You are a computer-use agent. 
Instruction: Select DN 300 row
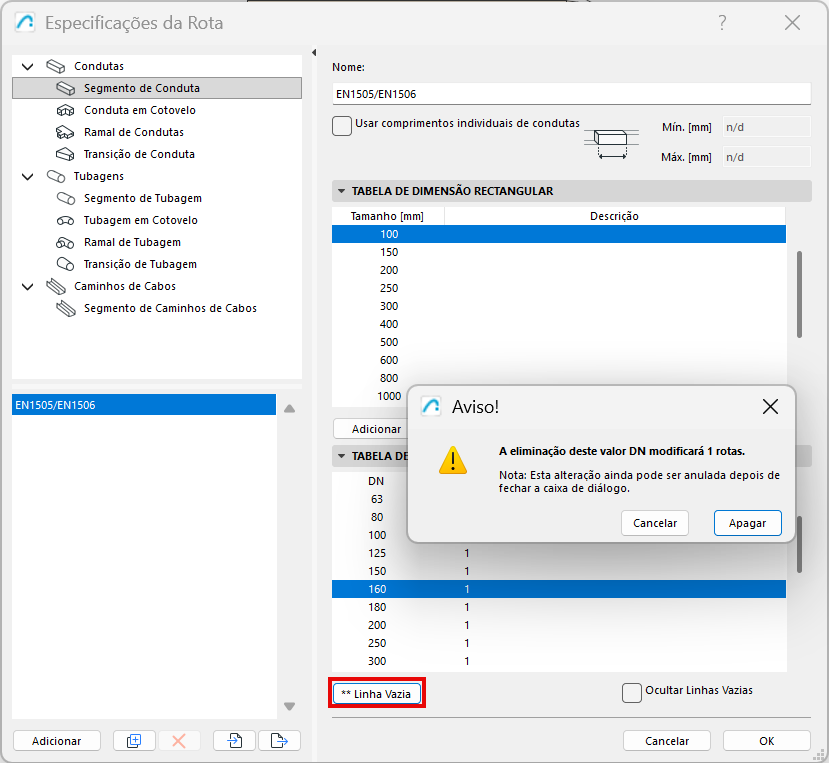click(559, 661)
